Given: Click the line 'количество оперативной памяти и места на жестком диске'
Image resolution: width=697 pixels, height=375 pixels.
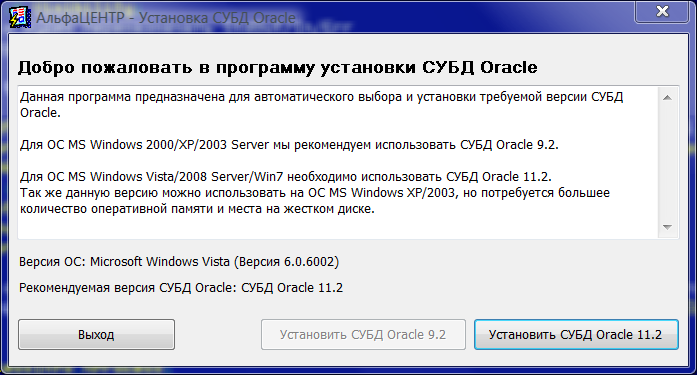Looking at the screenshot, I should [197, 209].
